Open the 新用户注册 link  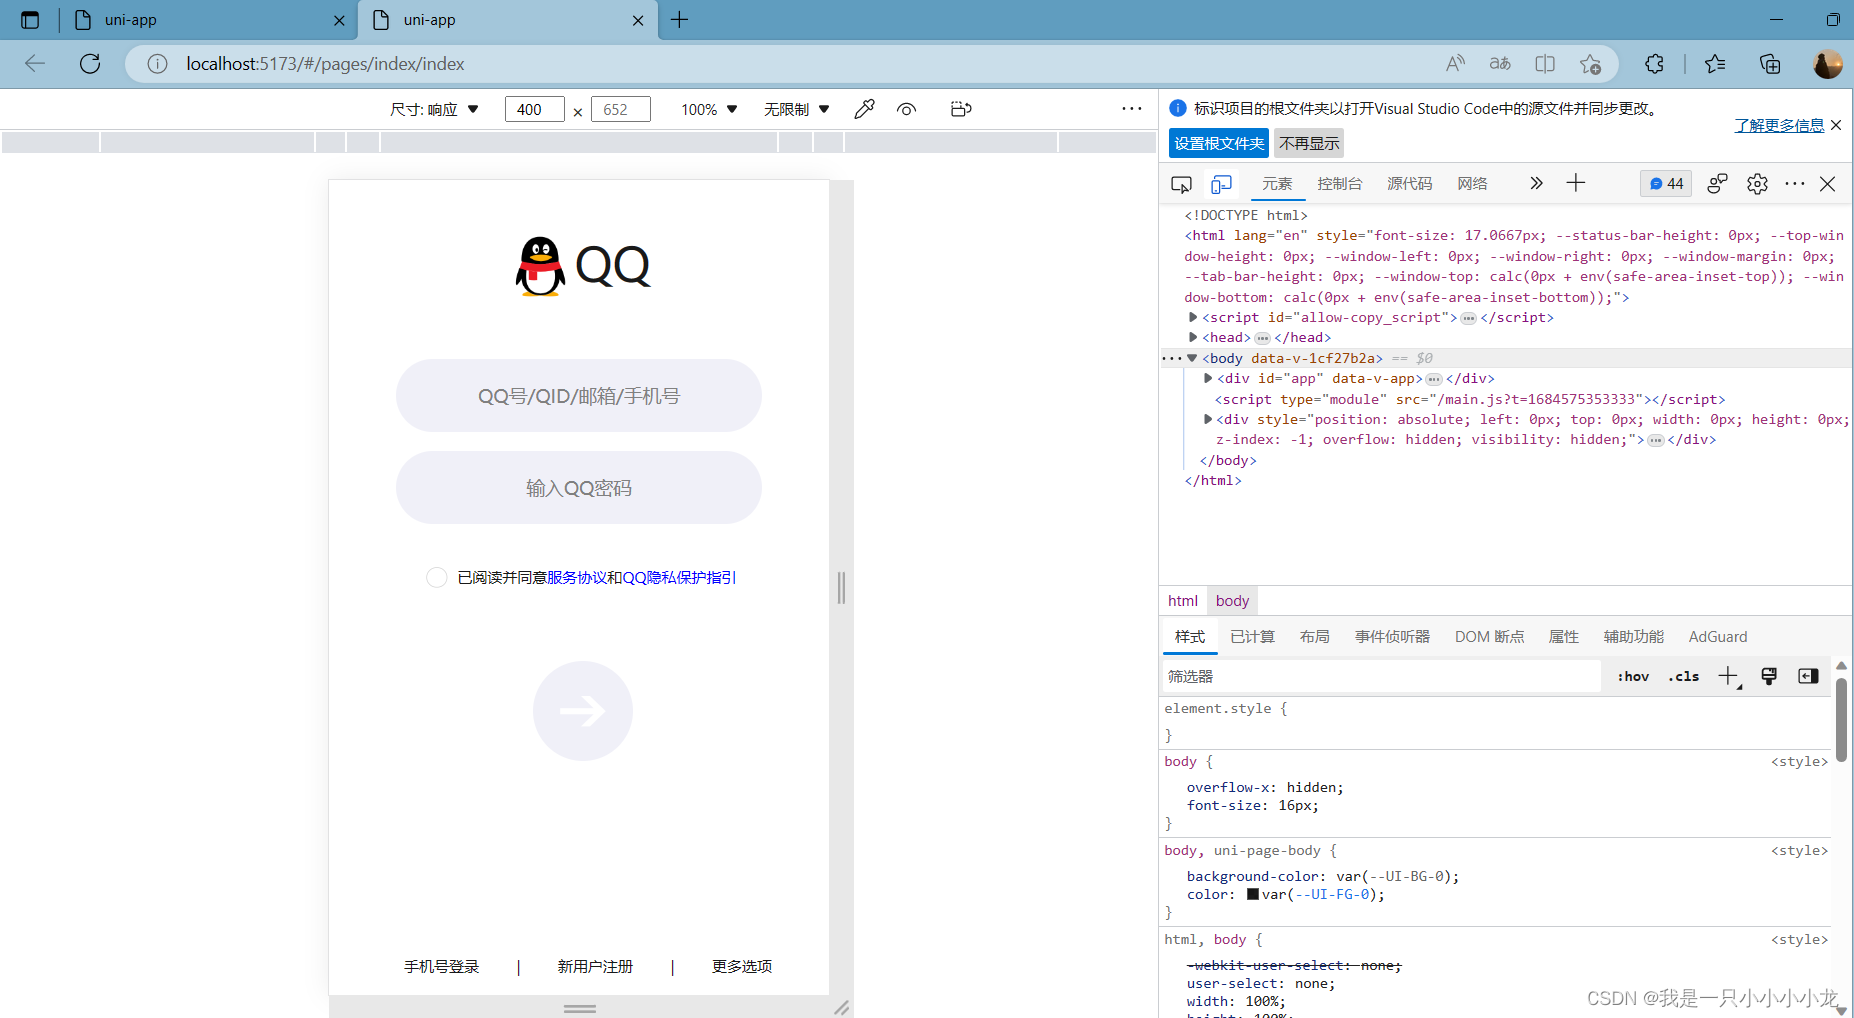pyautogui.click(x=594, y=966)
